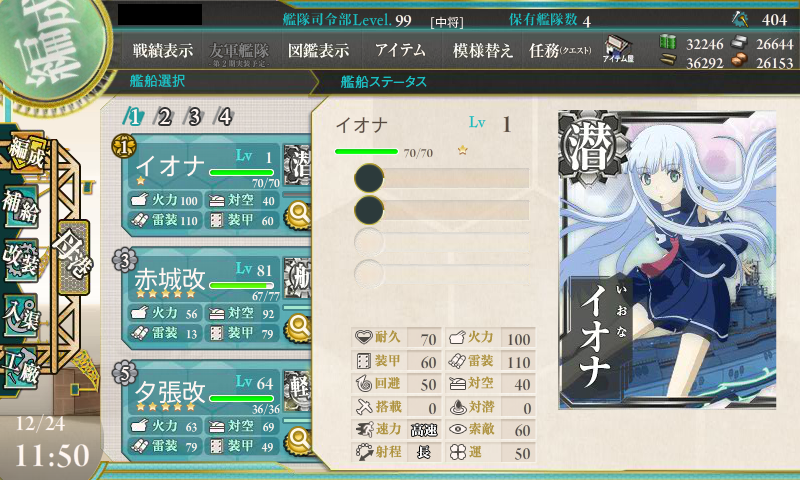This screenshot has width=800, height=480.
Task: Open the 戦績表示 menu
Action: click(163, 50)
